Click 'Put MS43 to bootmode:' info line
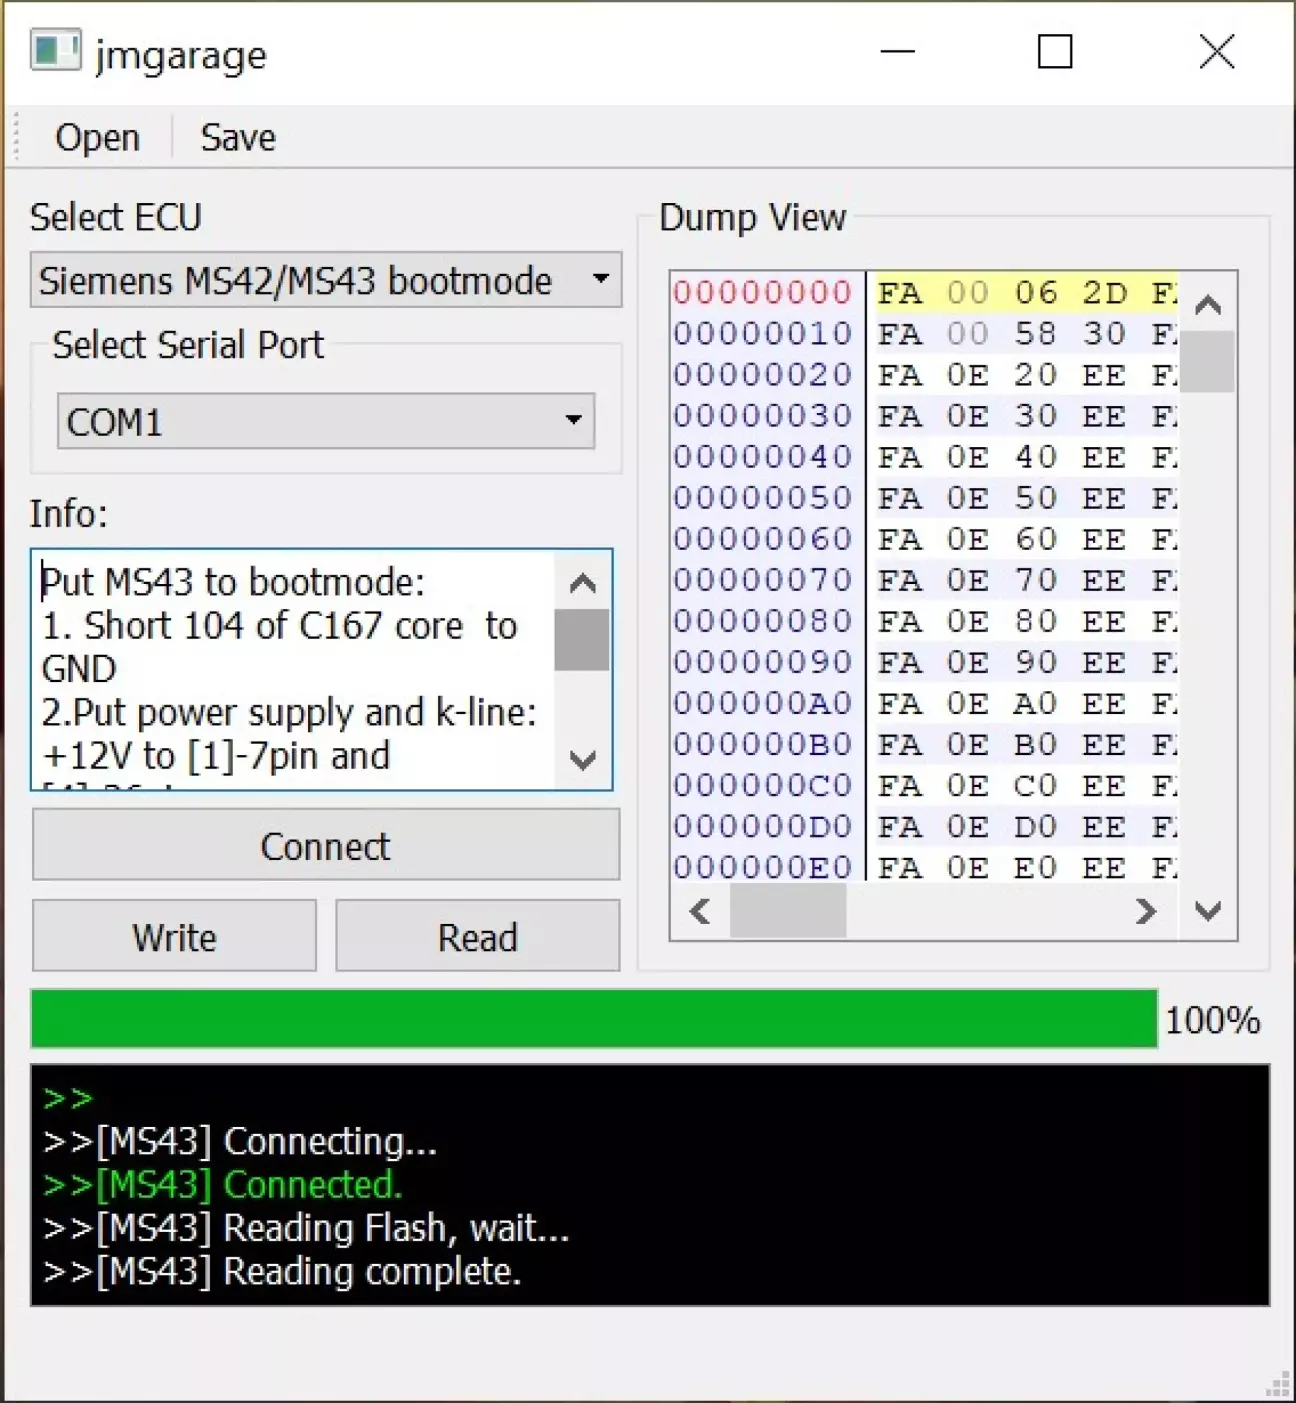The width and height of the screenshot is (1296, 1403). pos(233,581)
